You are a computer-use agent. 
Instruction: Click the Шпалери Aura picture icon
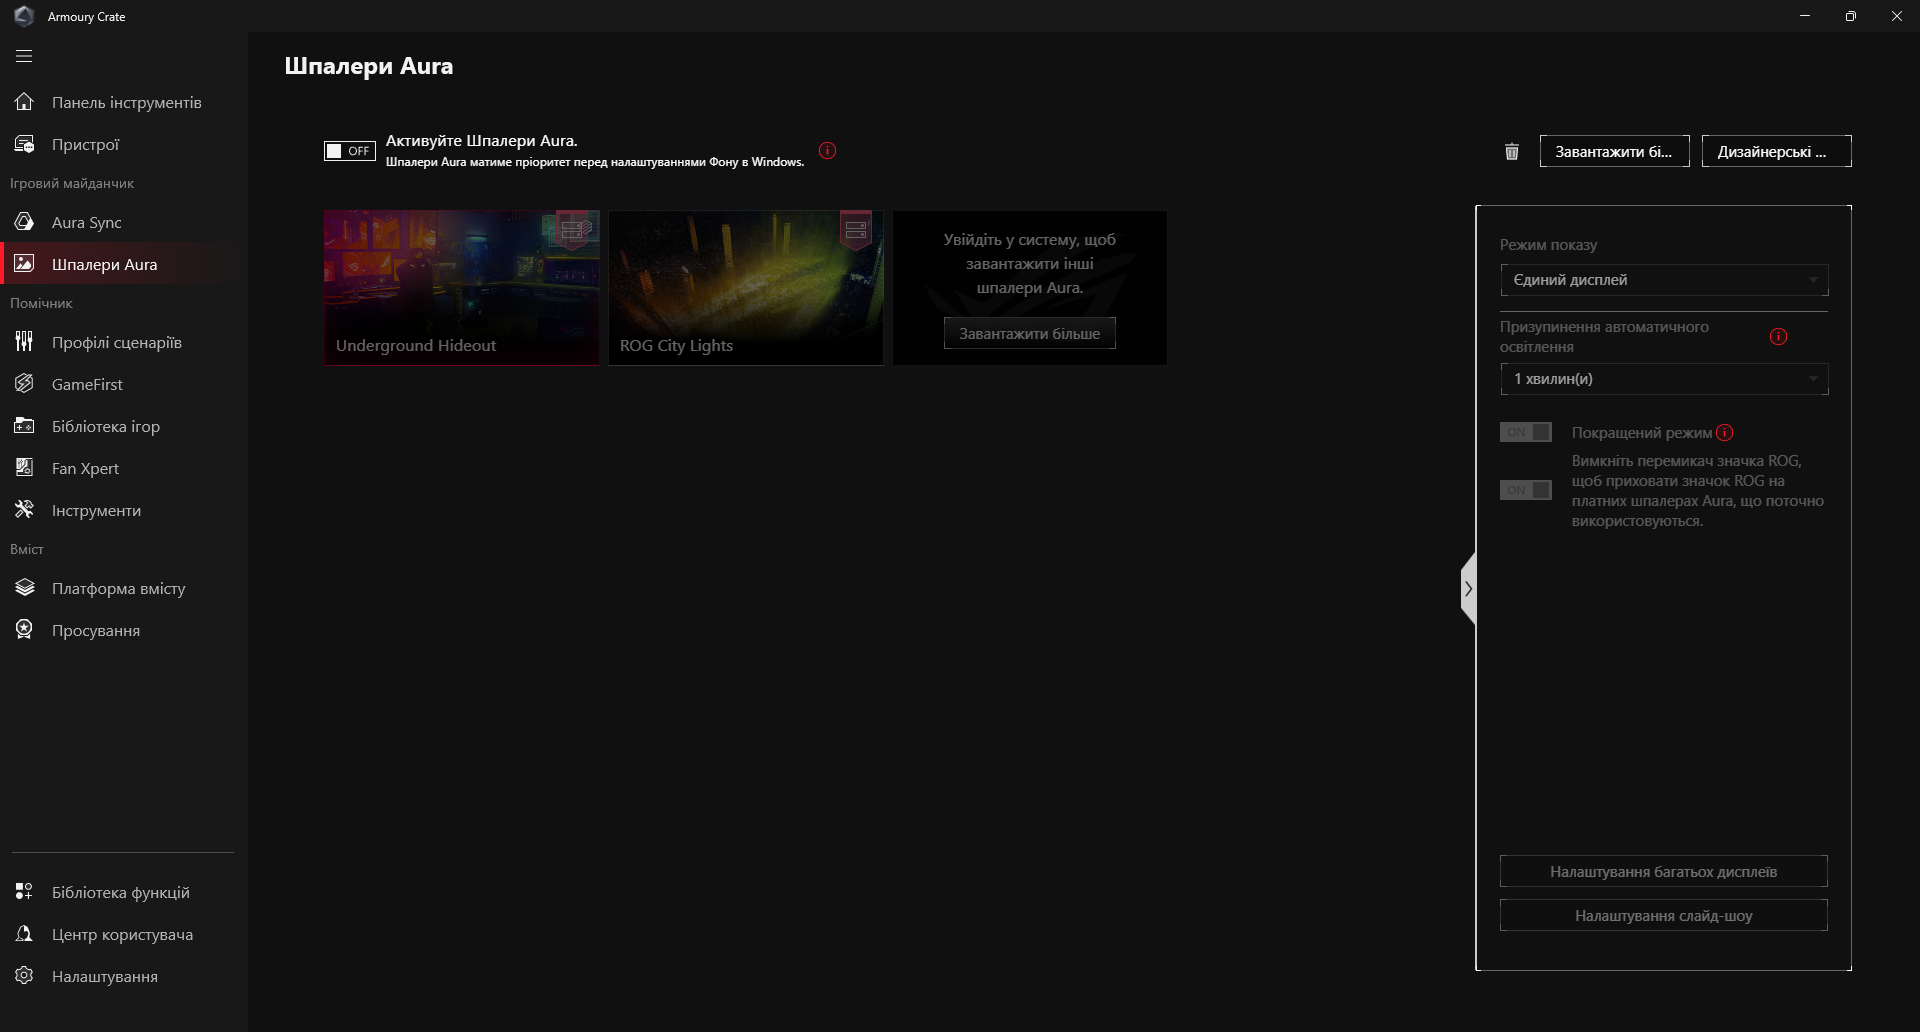tap(24, 264)
